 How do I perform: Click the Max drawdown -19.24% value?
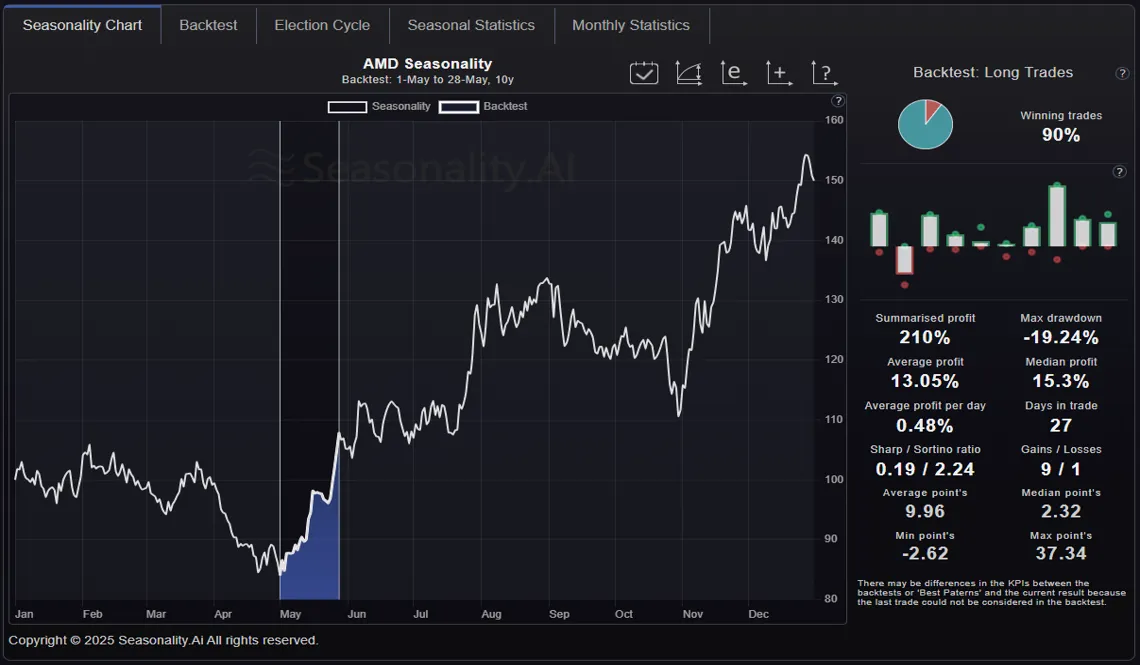pos(1061,337)
